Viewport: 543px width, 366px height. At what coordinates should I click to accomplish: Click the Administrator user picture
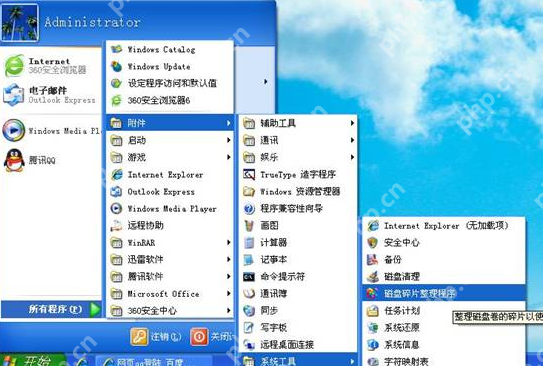(20, 22)
